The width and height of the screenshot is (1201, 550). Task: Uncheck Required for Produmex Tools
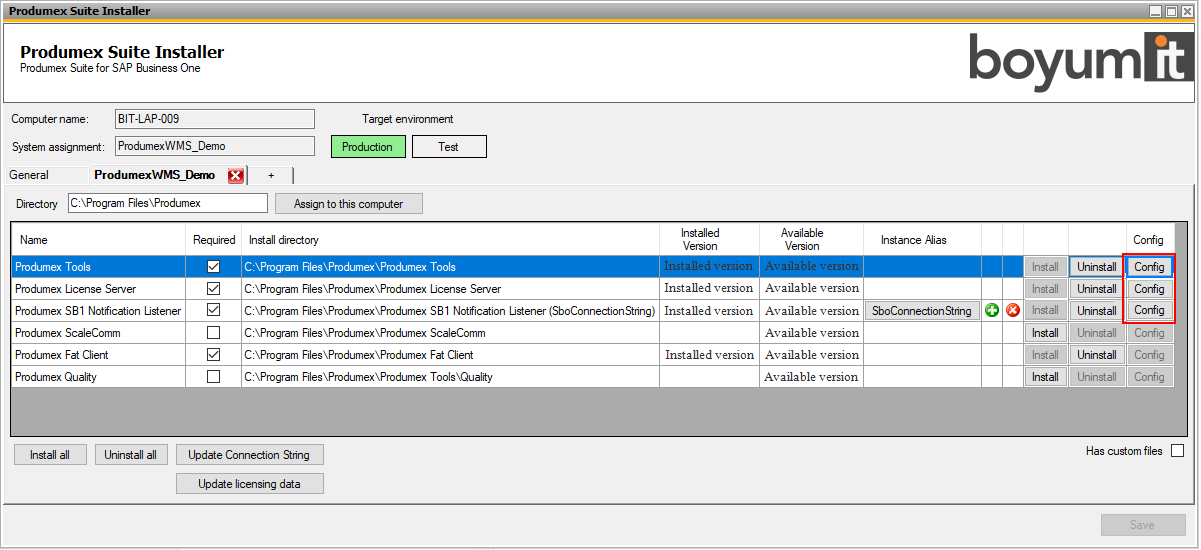coord(213,267)
